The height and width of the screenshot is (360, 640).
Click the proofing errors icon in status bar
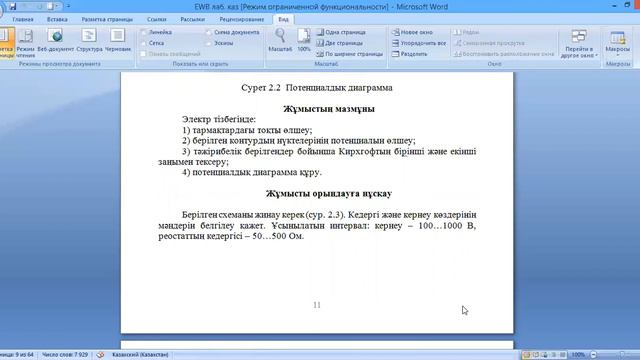coord(100,355)
